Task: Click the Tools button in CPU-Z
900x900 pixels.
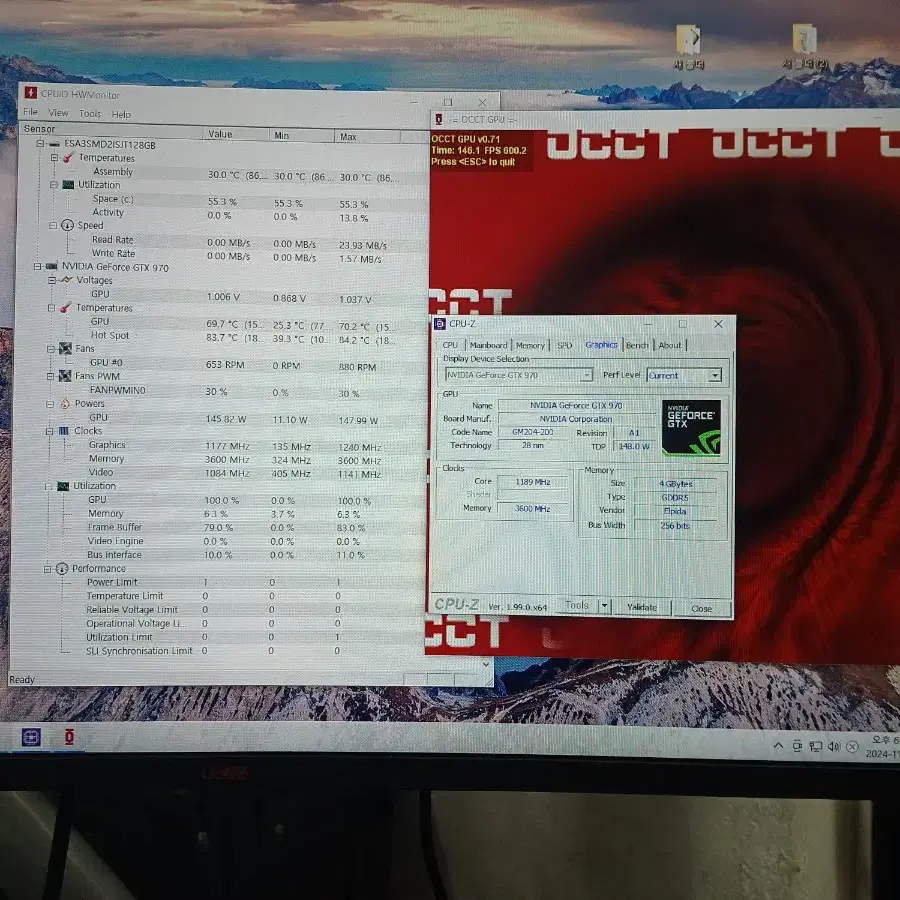Action: [577, 606]
